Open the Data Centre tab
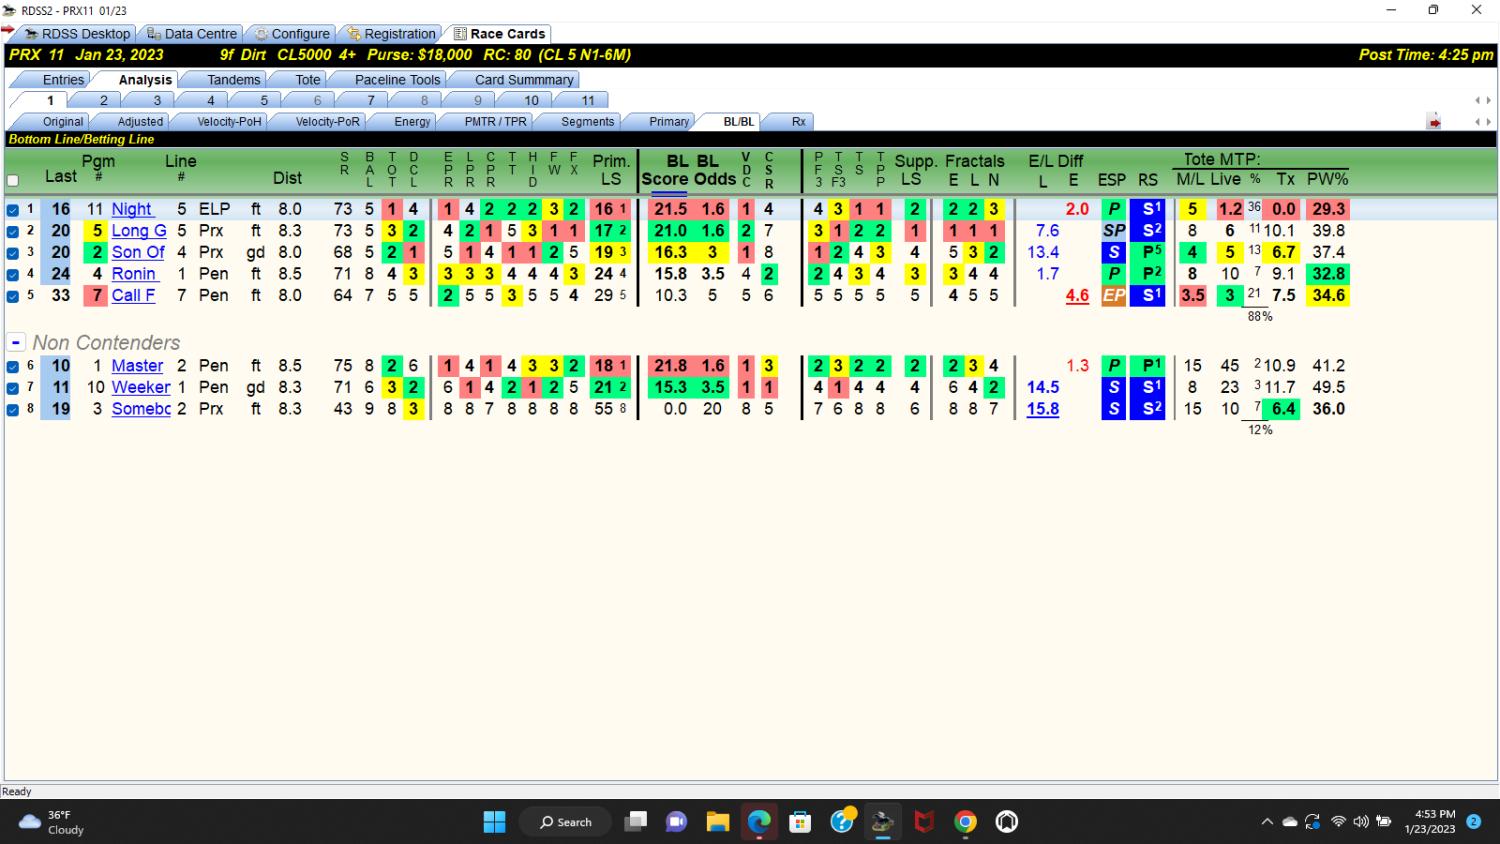Image resolution: width=1500 pixels, height=844 pixels. (x=192, y=34)
